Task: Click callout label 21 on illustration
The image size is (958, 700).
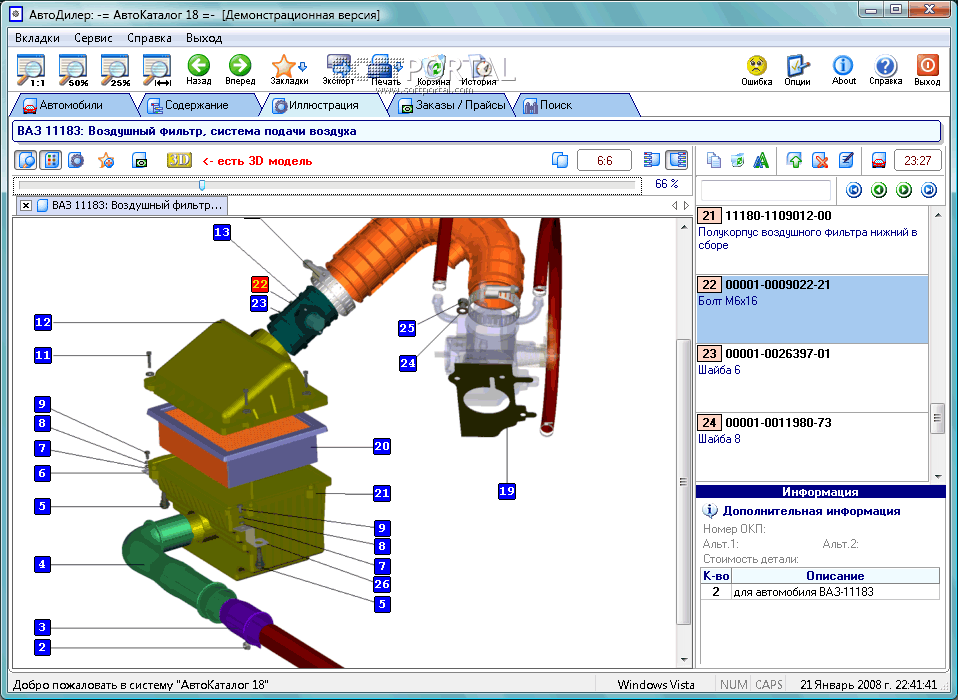Action: 382,493
